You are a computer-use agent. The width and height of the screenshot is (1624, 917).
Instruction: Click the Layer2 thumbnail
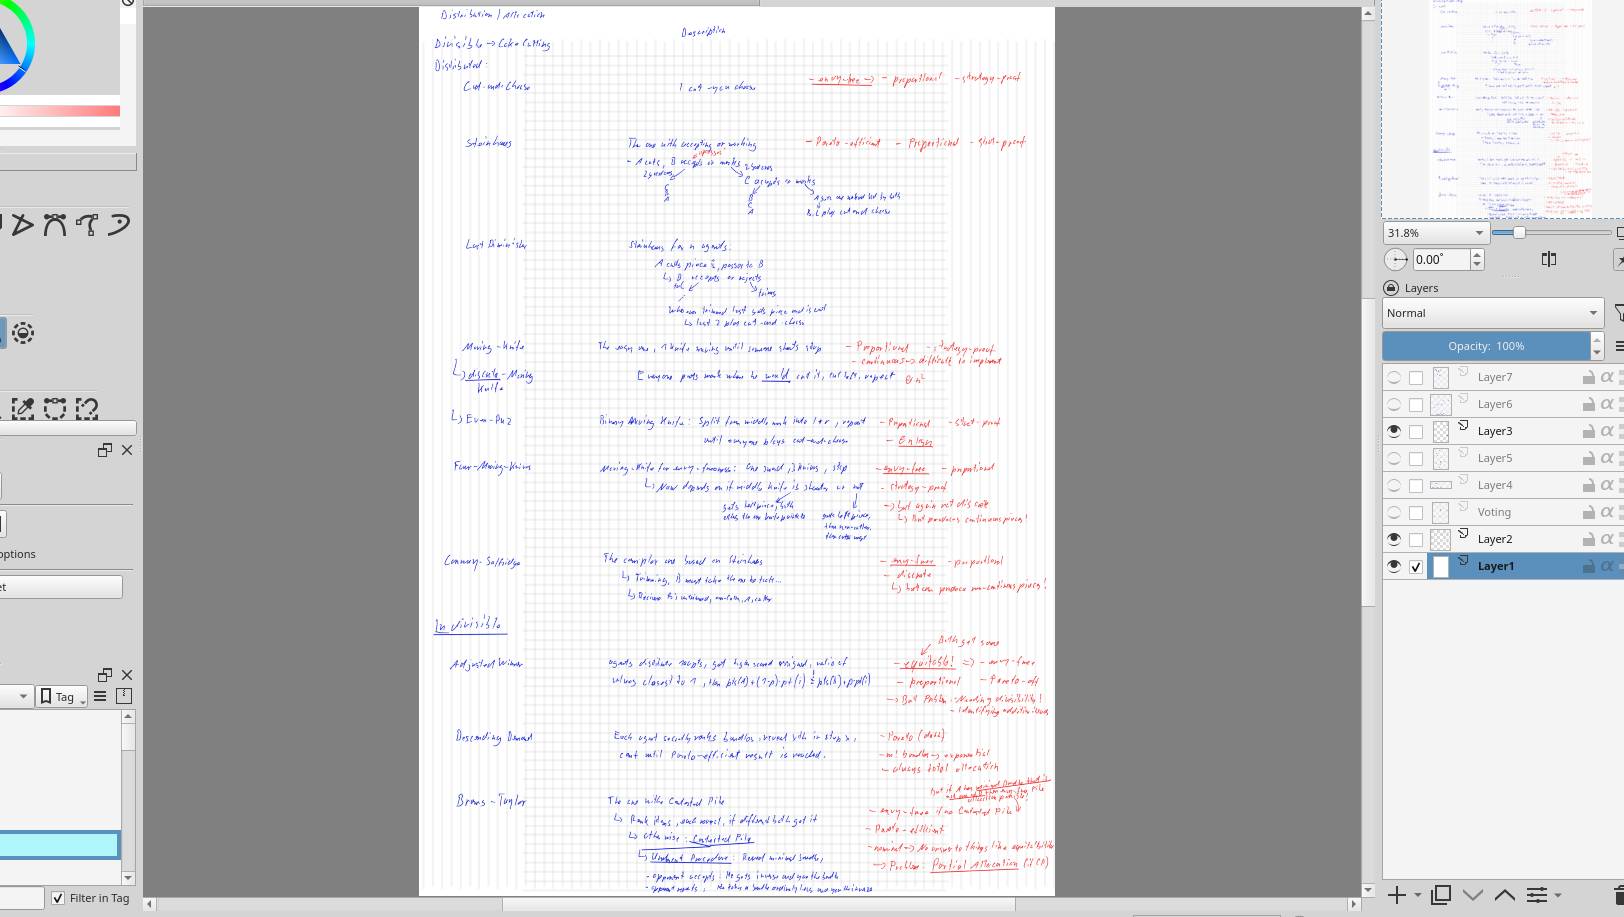pos(1440,539)
